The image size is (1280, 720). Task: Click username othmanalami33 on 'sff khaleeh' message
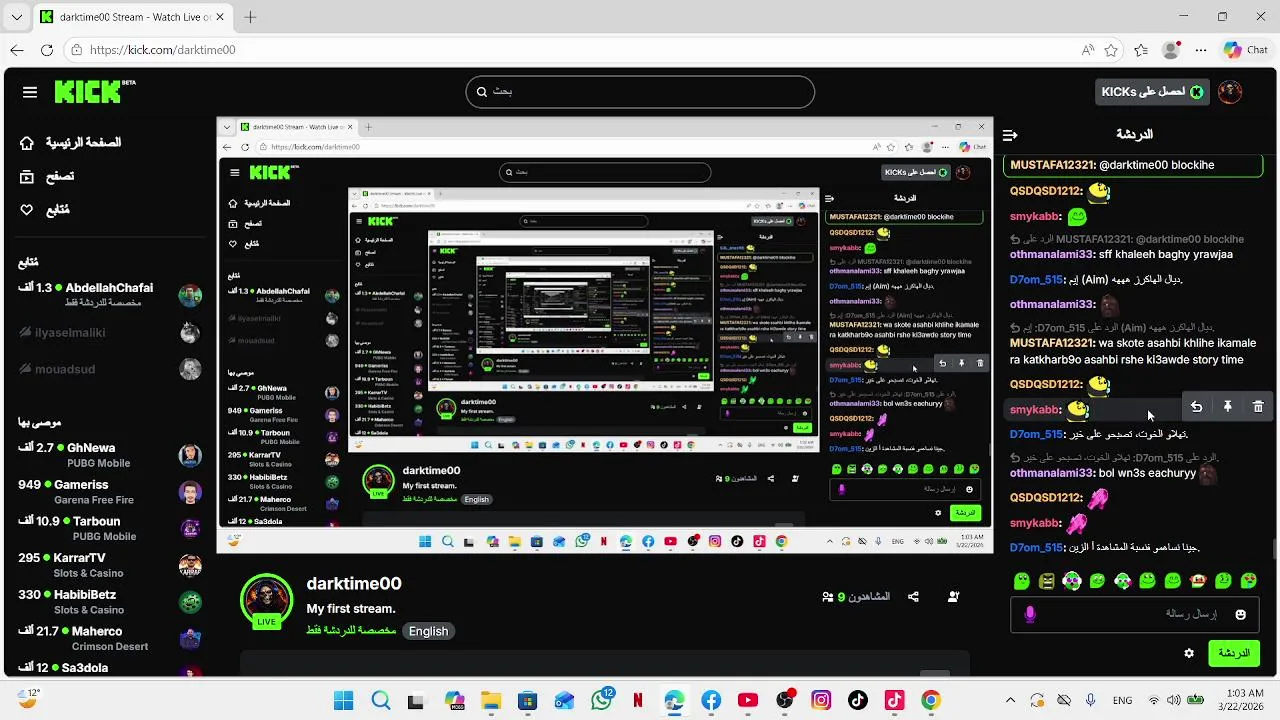coord(1052,254)
